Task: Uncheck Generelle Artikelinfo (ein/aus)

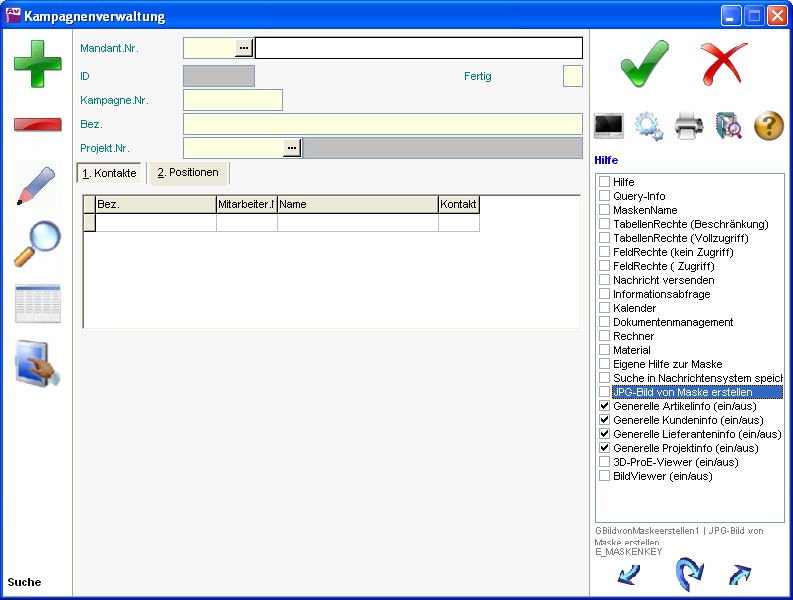Action: coord(604,407)
